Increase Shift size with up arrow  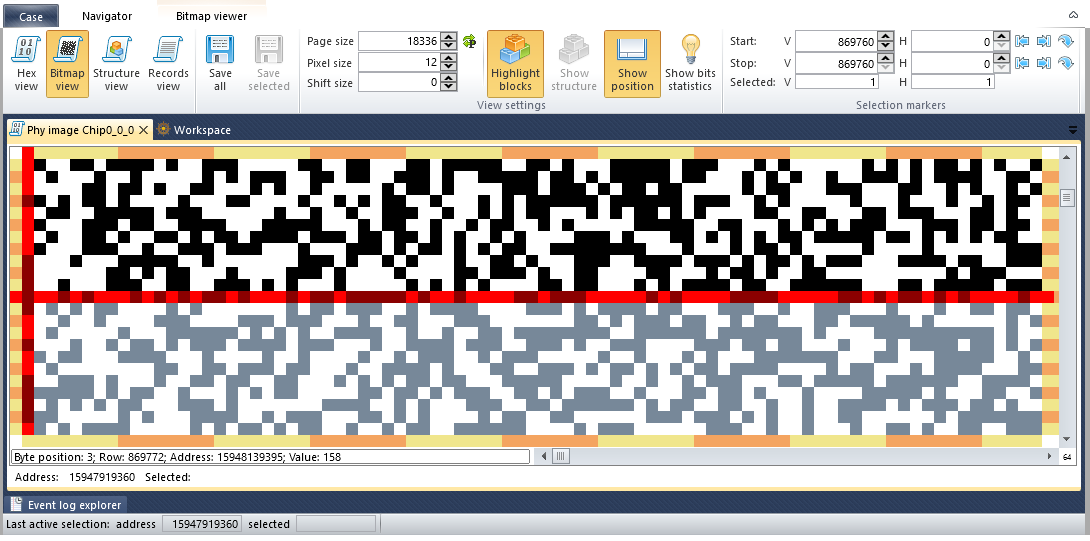tap(449, 79)
